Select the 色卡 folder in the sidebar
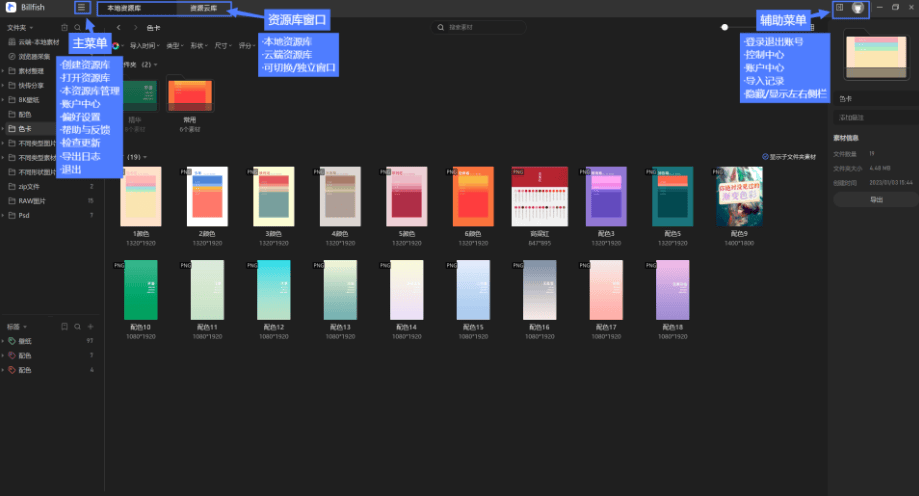The image size is (919, 496). pos(26,129)
